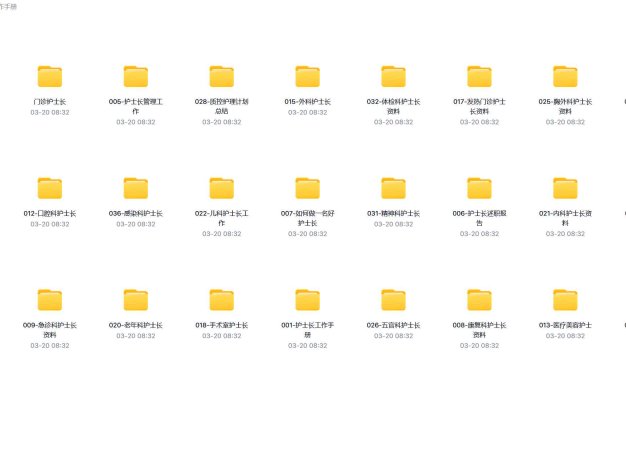Open folder 006-护士长述职报告
Viewport: 626px width, 470px height.
coord(480,189)
